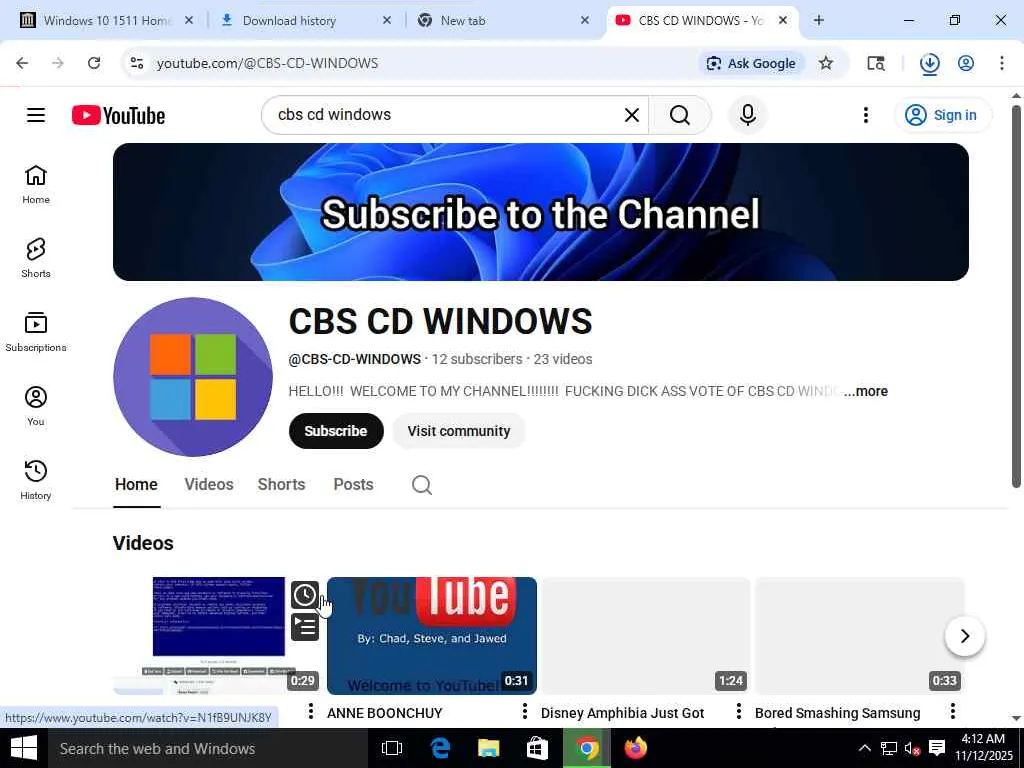This screenshot has width=1024, height=768.
Task: Open YouTube settings three-dot menu
Action: click(x=865, y=116)
